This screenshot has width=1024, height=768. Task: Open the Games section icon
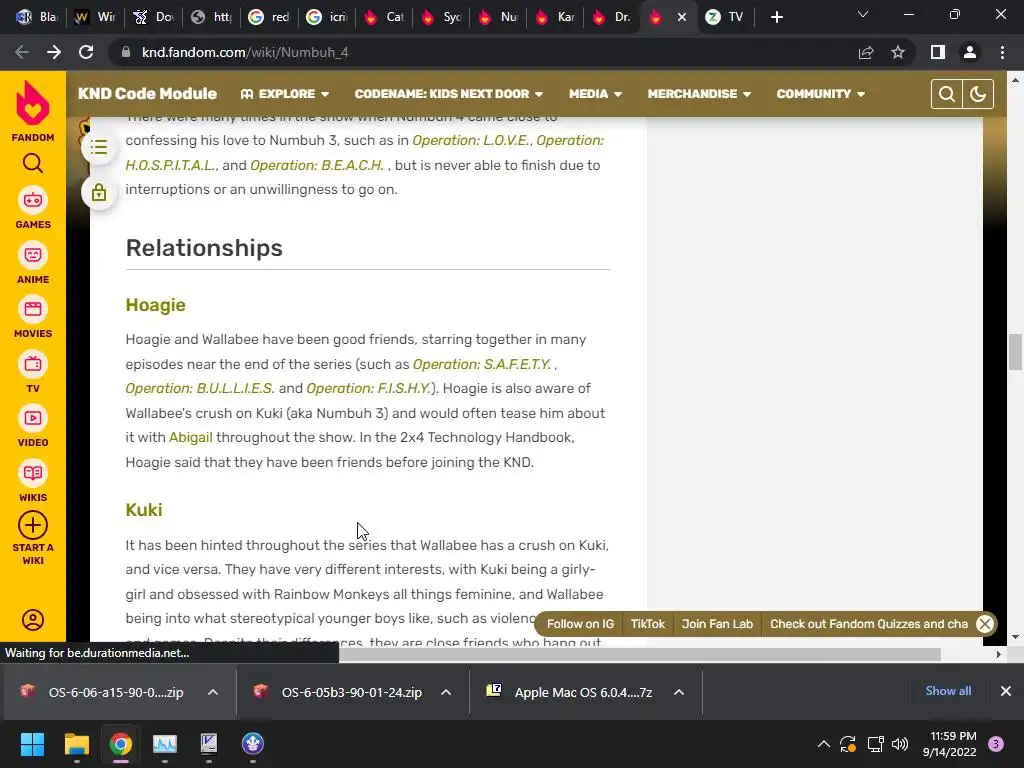point(33,200)
